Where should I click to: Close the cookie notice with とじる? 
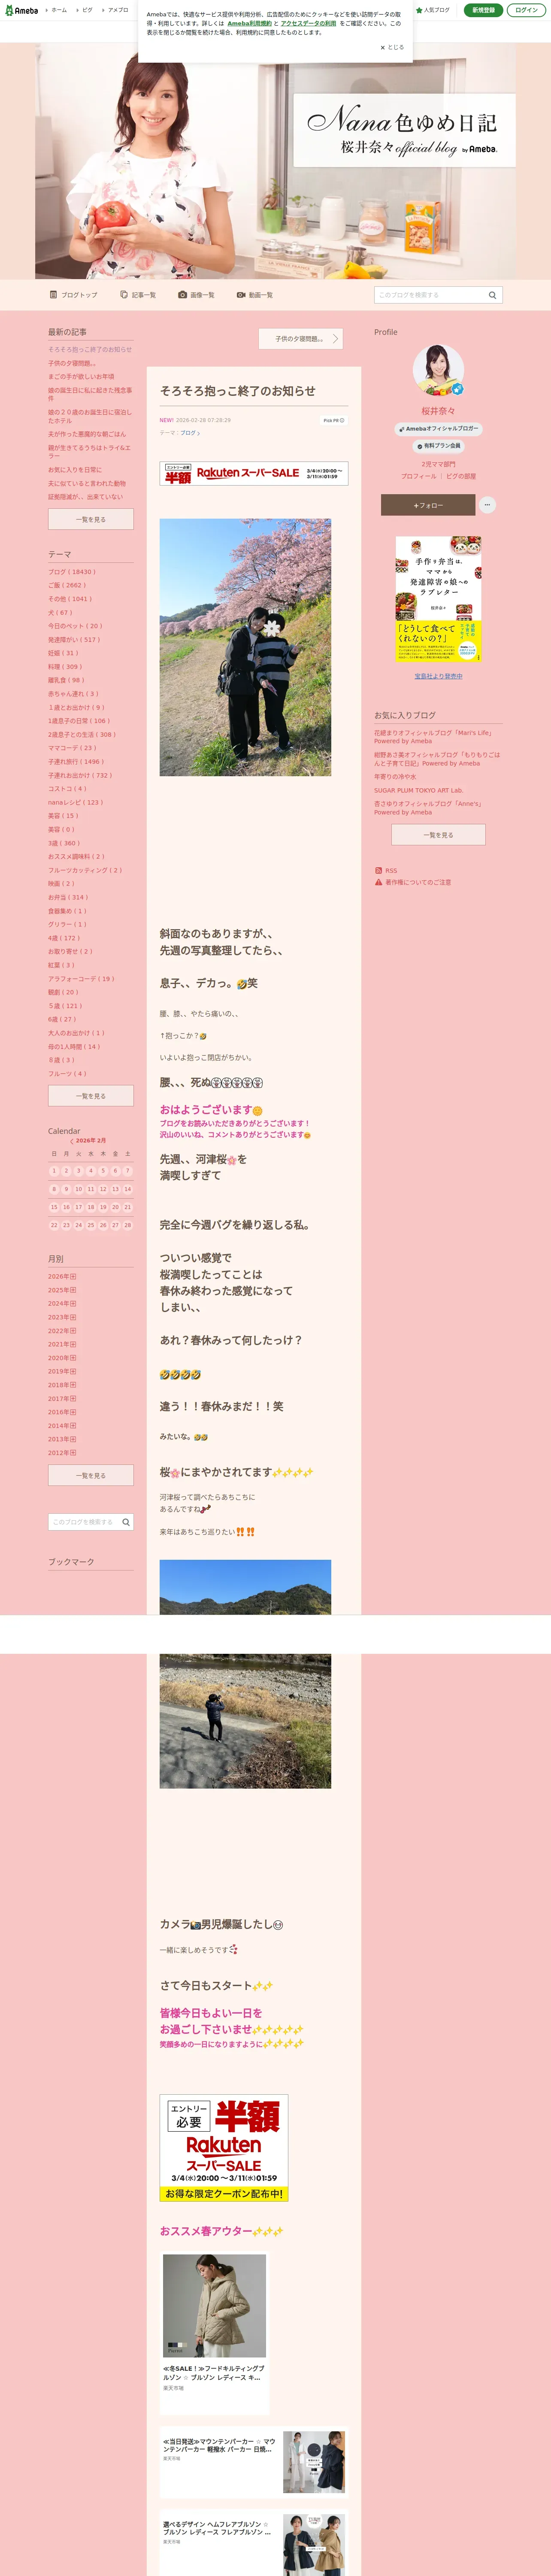pyautogui.click(x=392, y=47)
